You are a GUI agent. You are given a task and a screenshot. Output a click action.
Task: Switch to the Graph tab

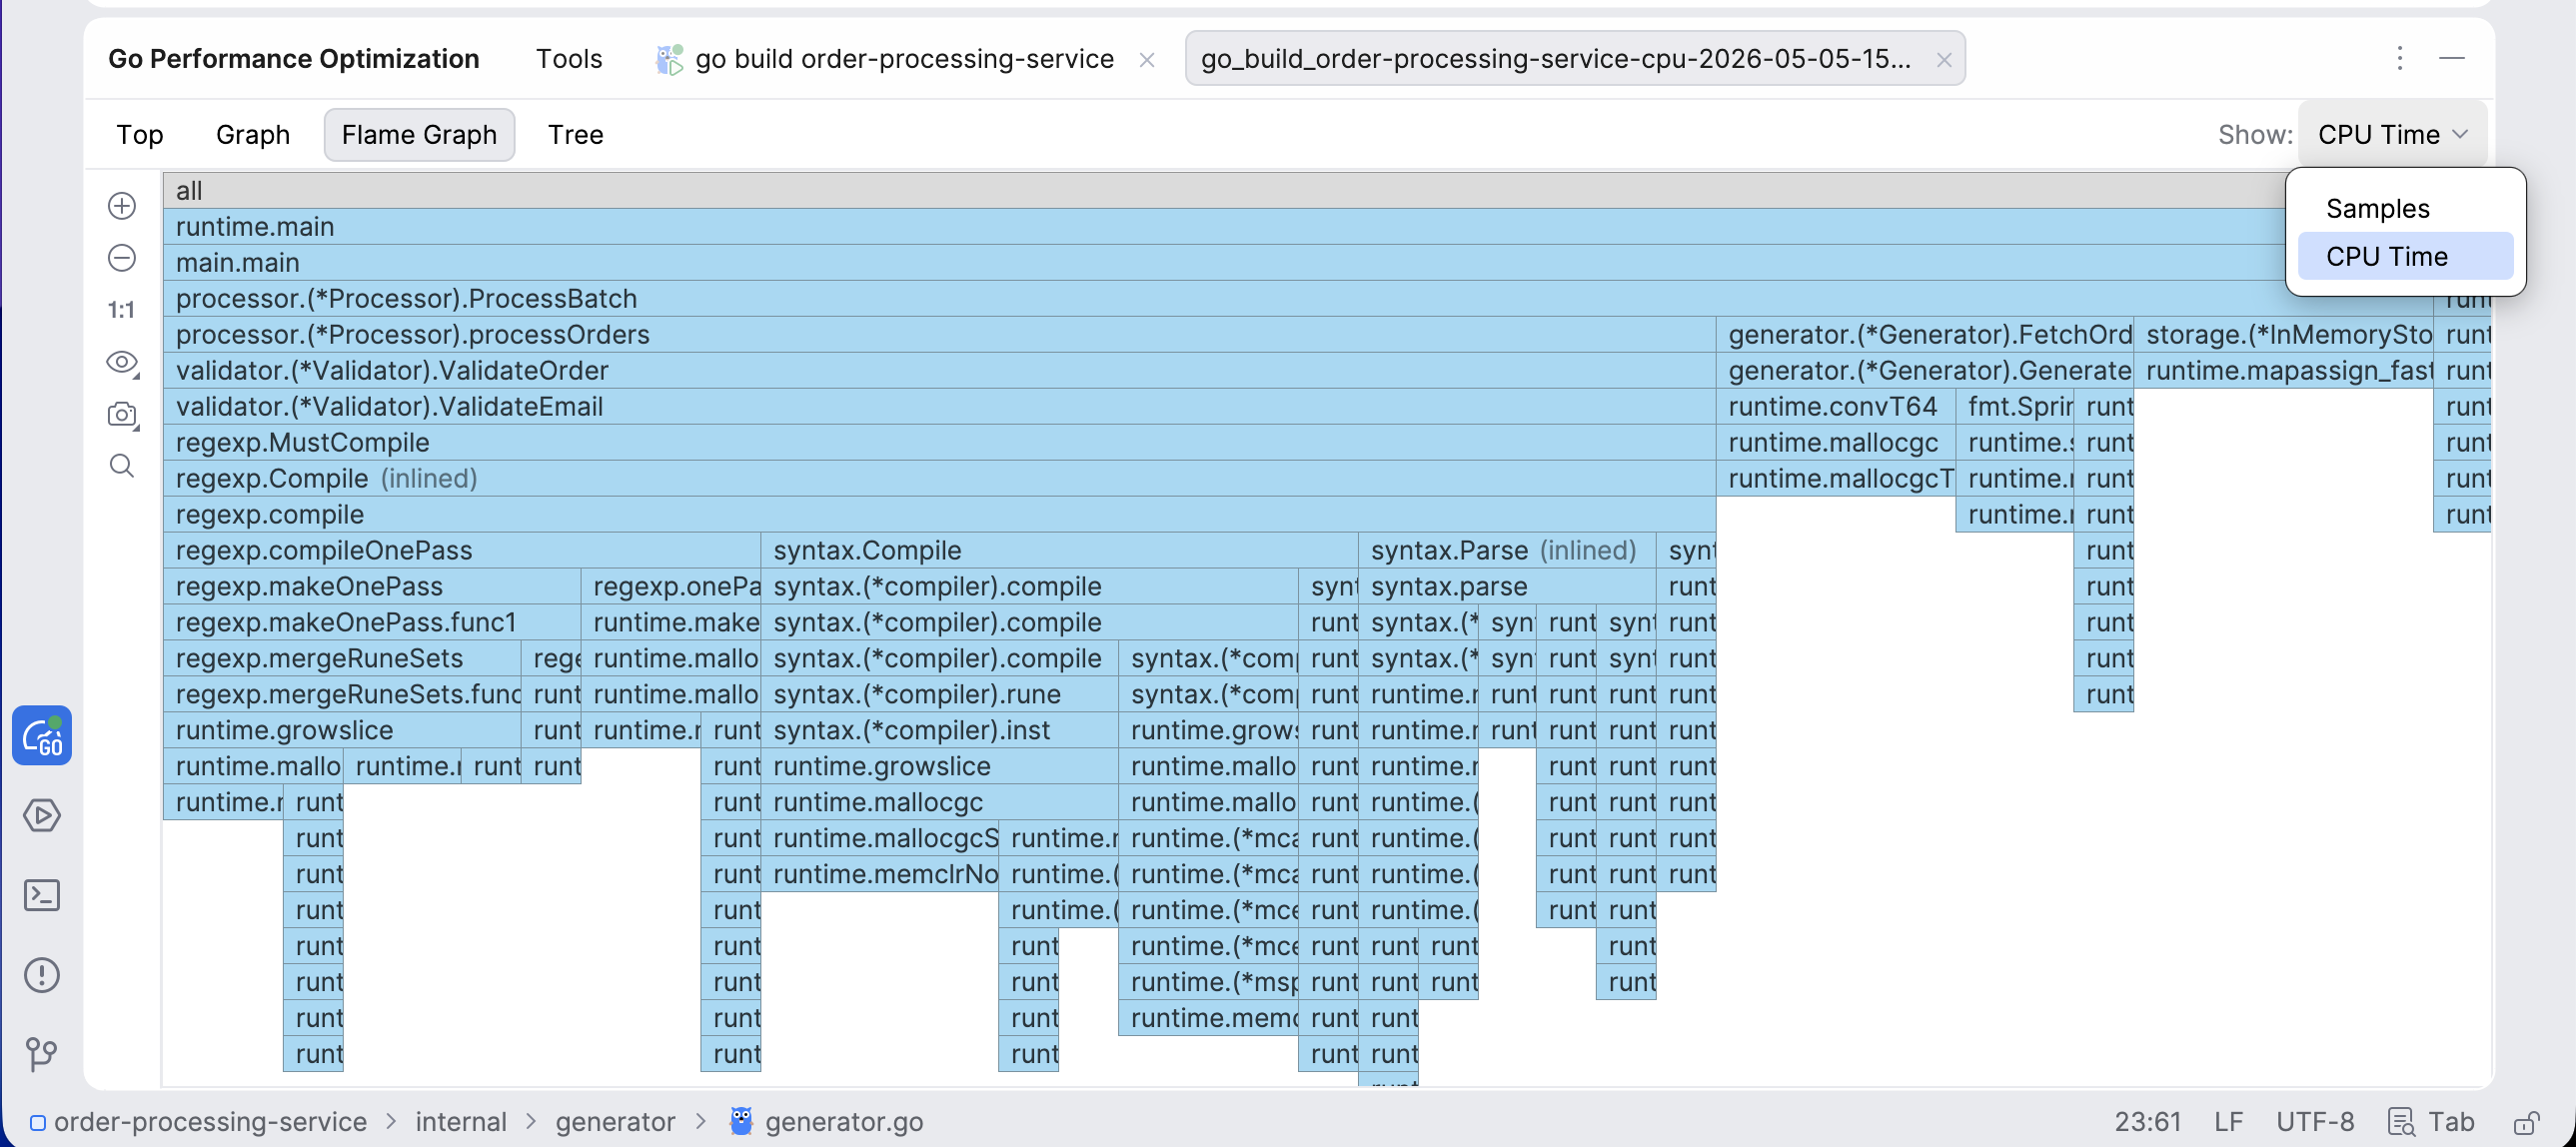pos(253,135)
